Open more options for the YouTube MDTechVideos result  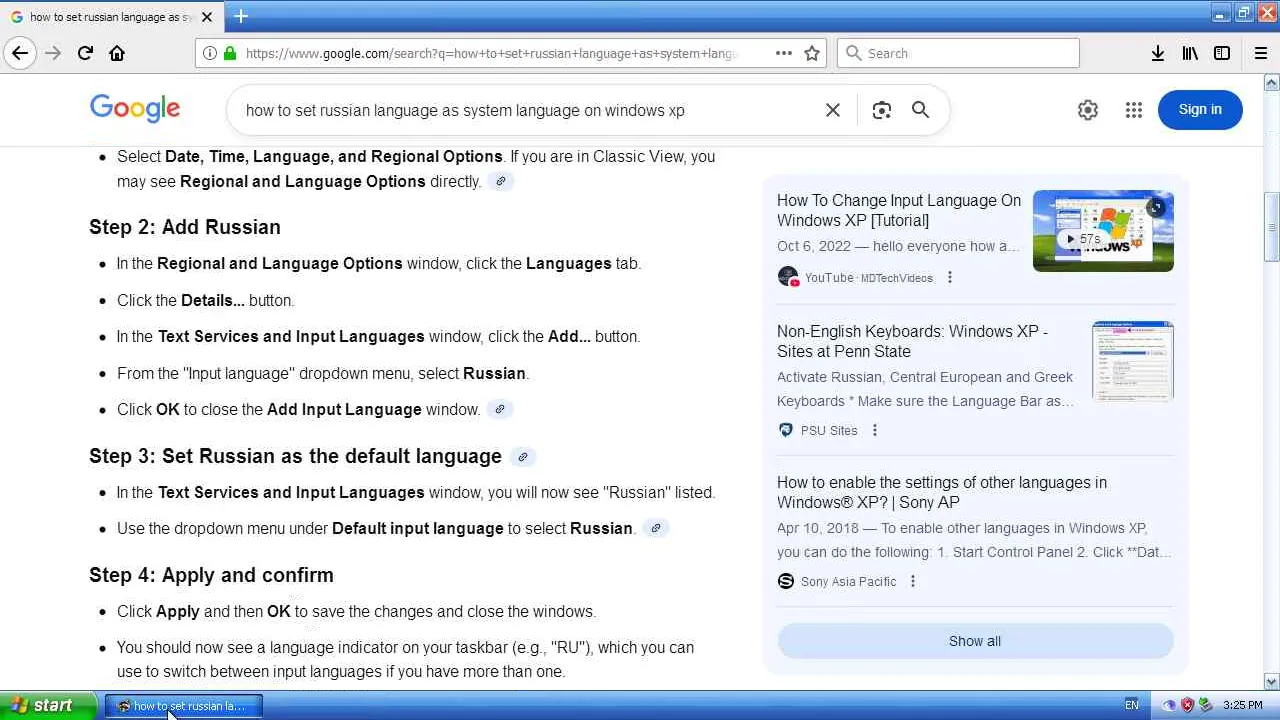pyautogui.click(x=950, y=277)
